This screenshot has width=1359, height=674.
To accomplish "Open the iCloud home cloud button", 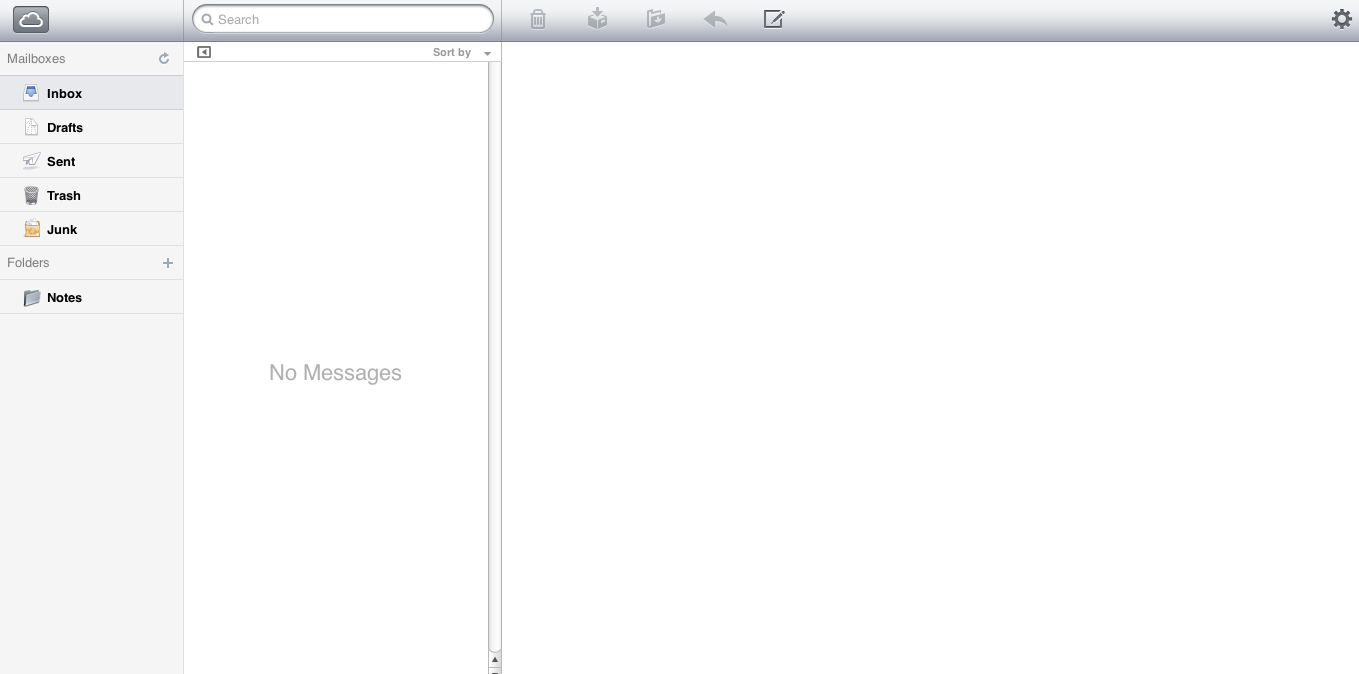I will pyautogui.click(x=31, y=19).
